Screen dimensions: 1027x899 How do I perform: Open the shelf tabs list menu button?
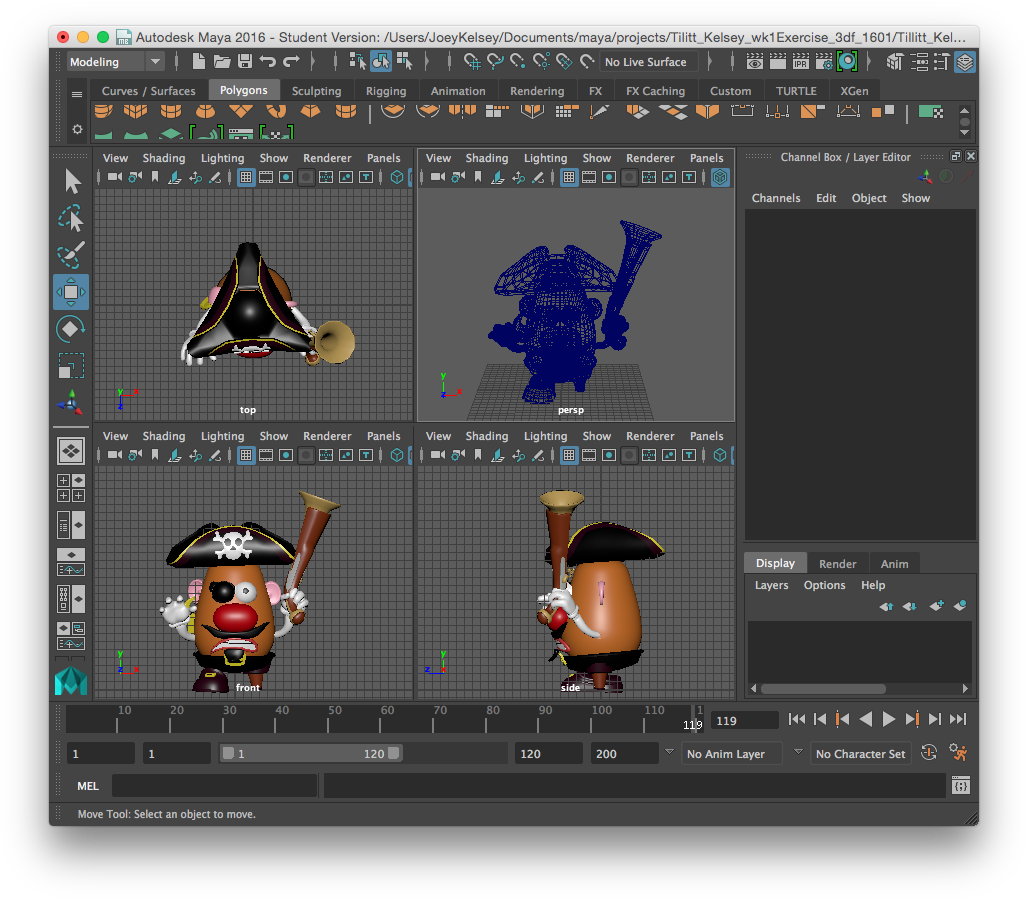[77, 94]
